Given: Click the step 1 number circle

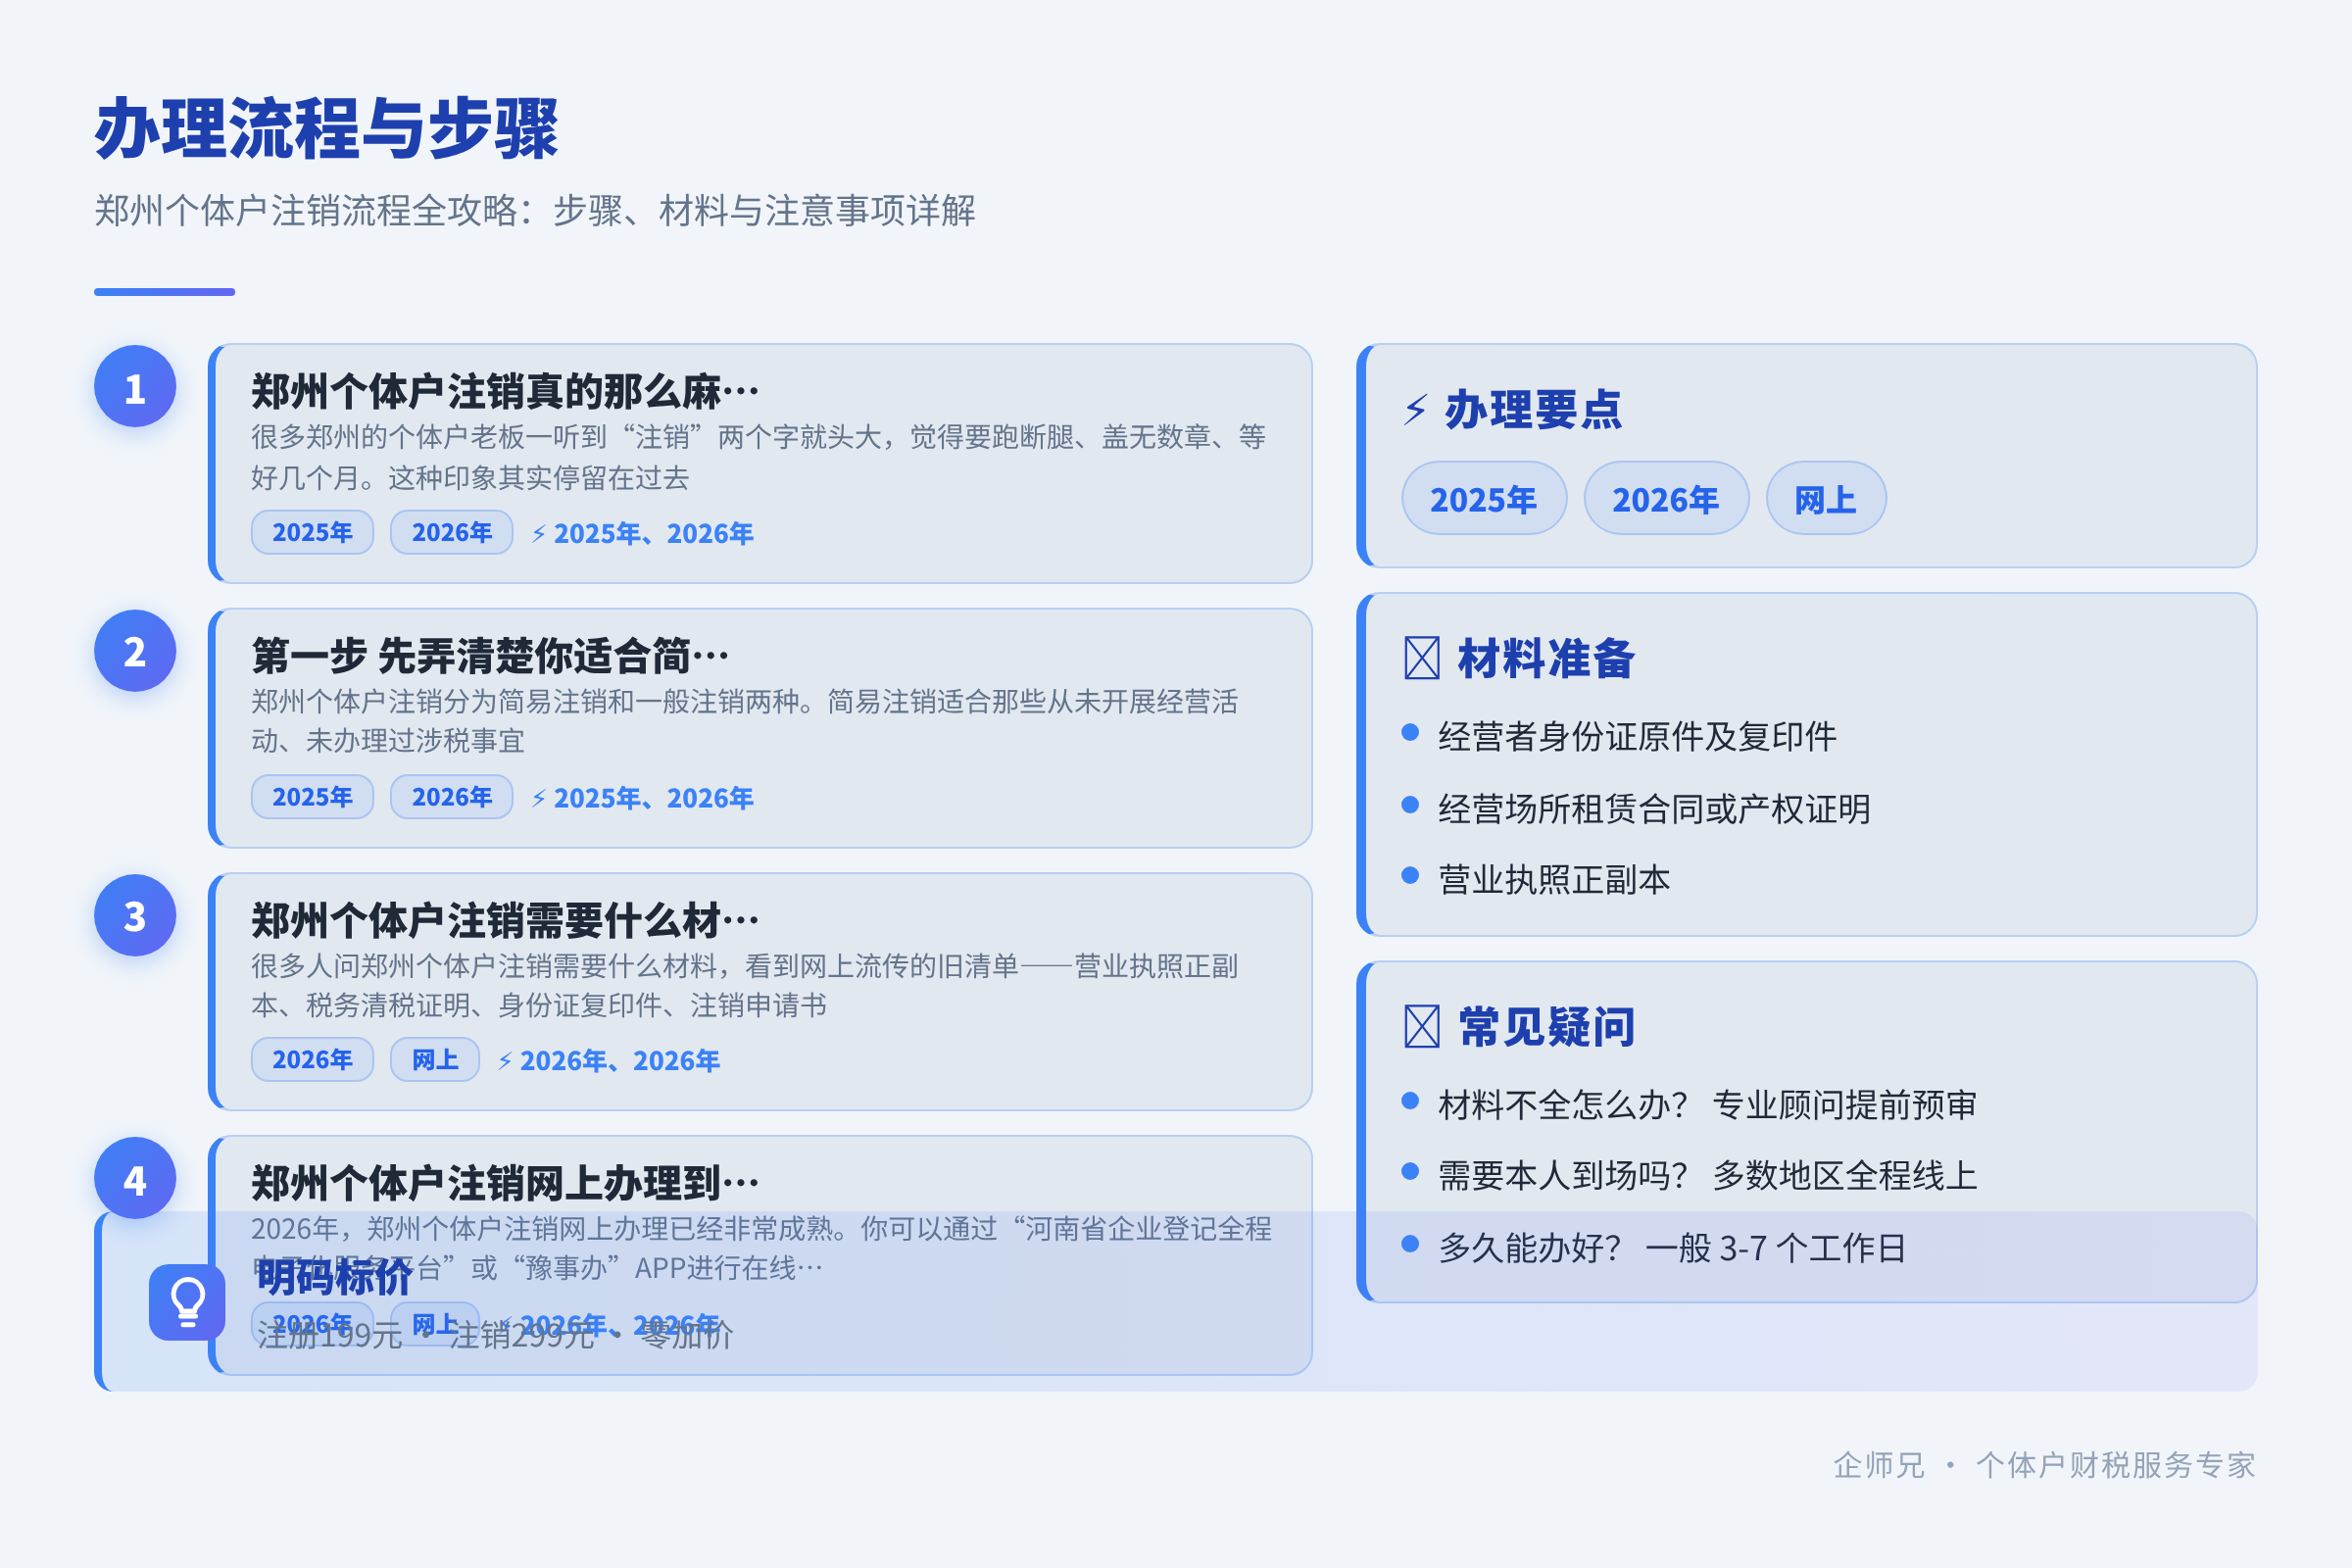Looking at the screenshot, I should 135,387.
